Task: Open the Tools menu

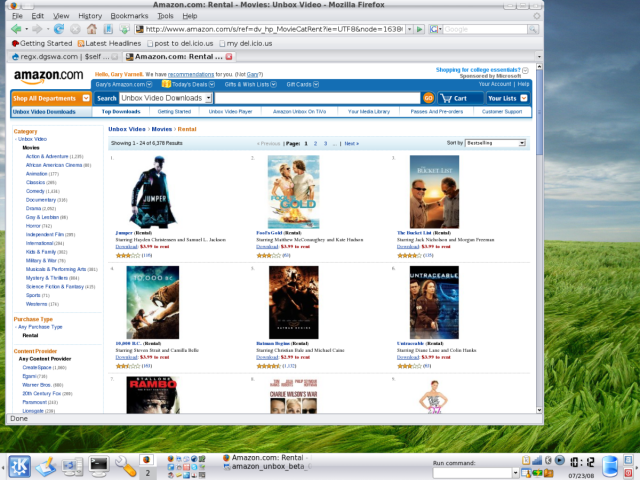Action: click(165, 16)
